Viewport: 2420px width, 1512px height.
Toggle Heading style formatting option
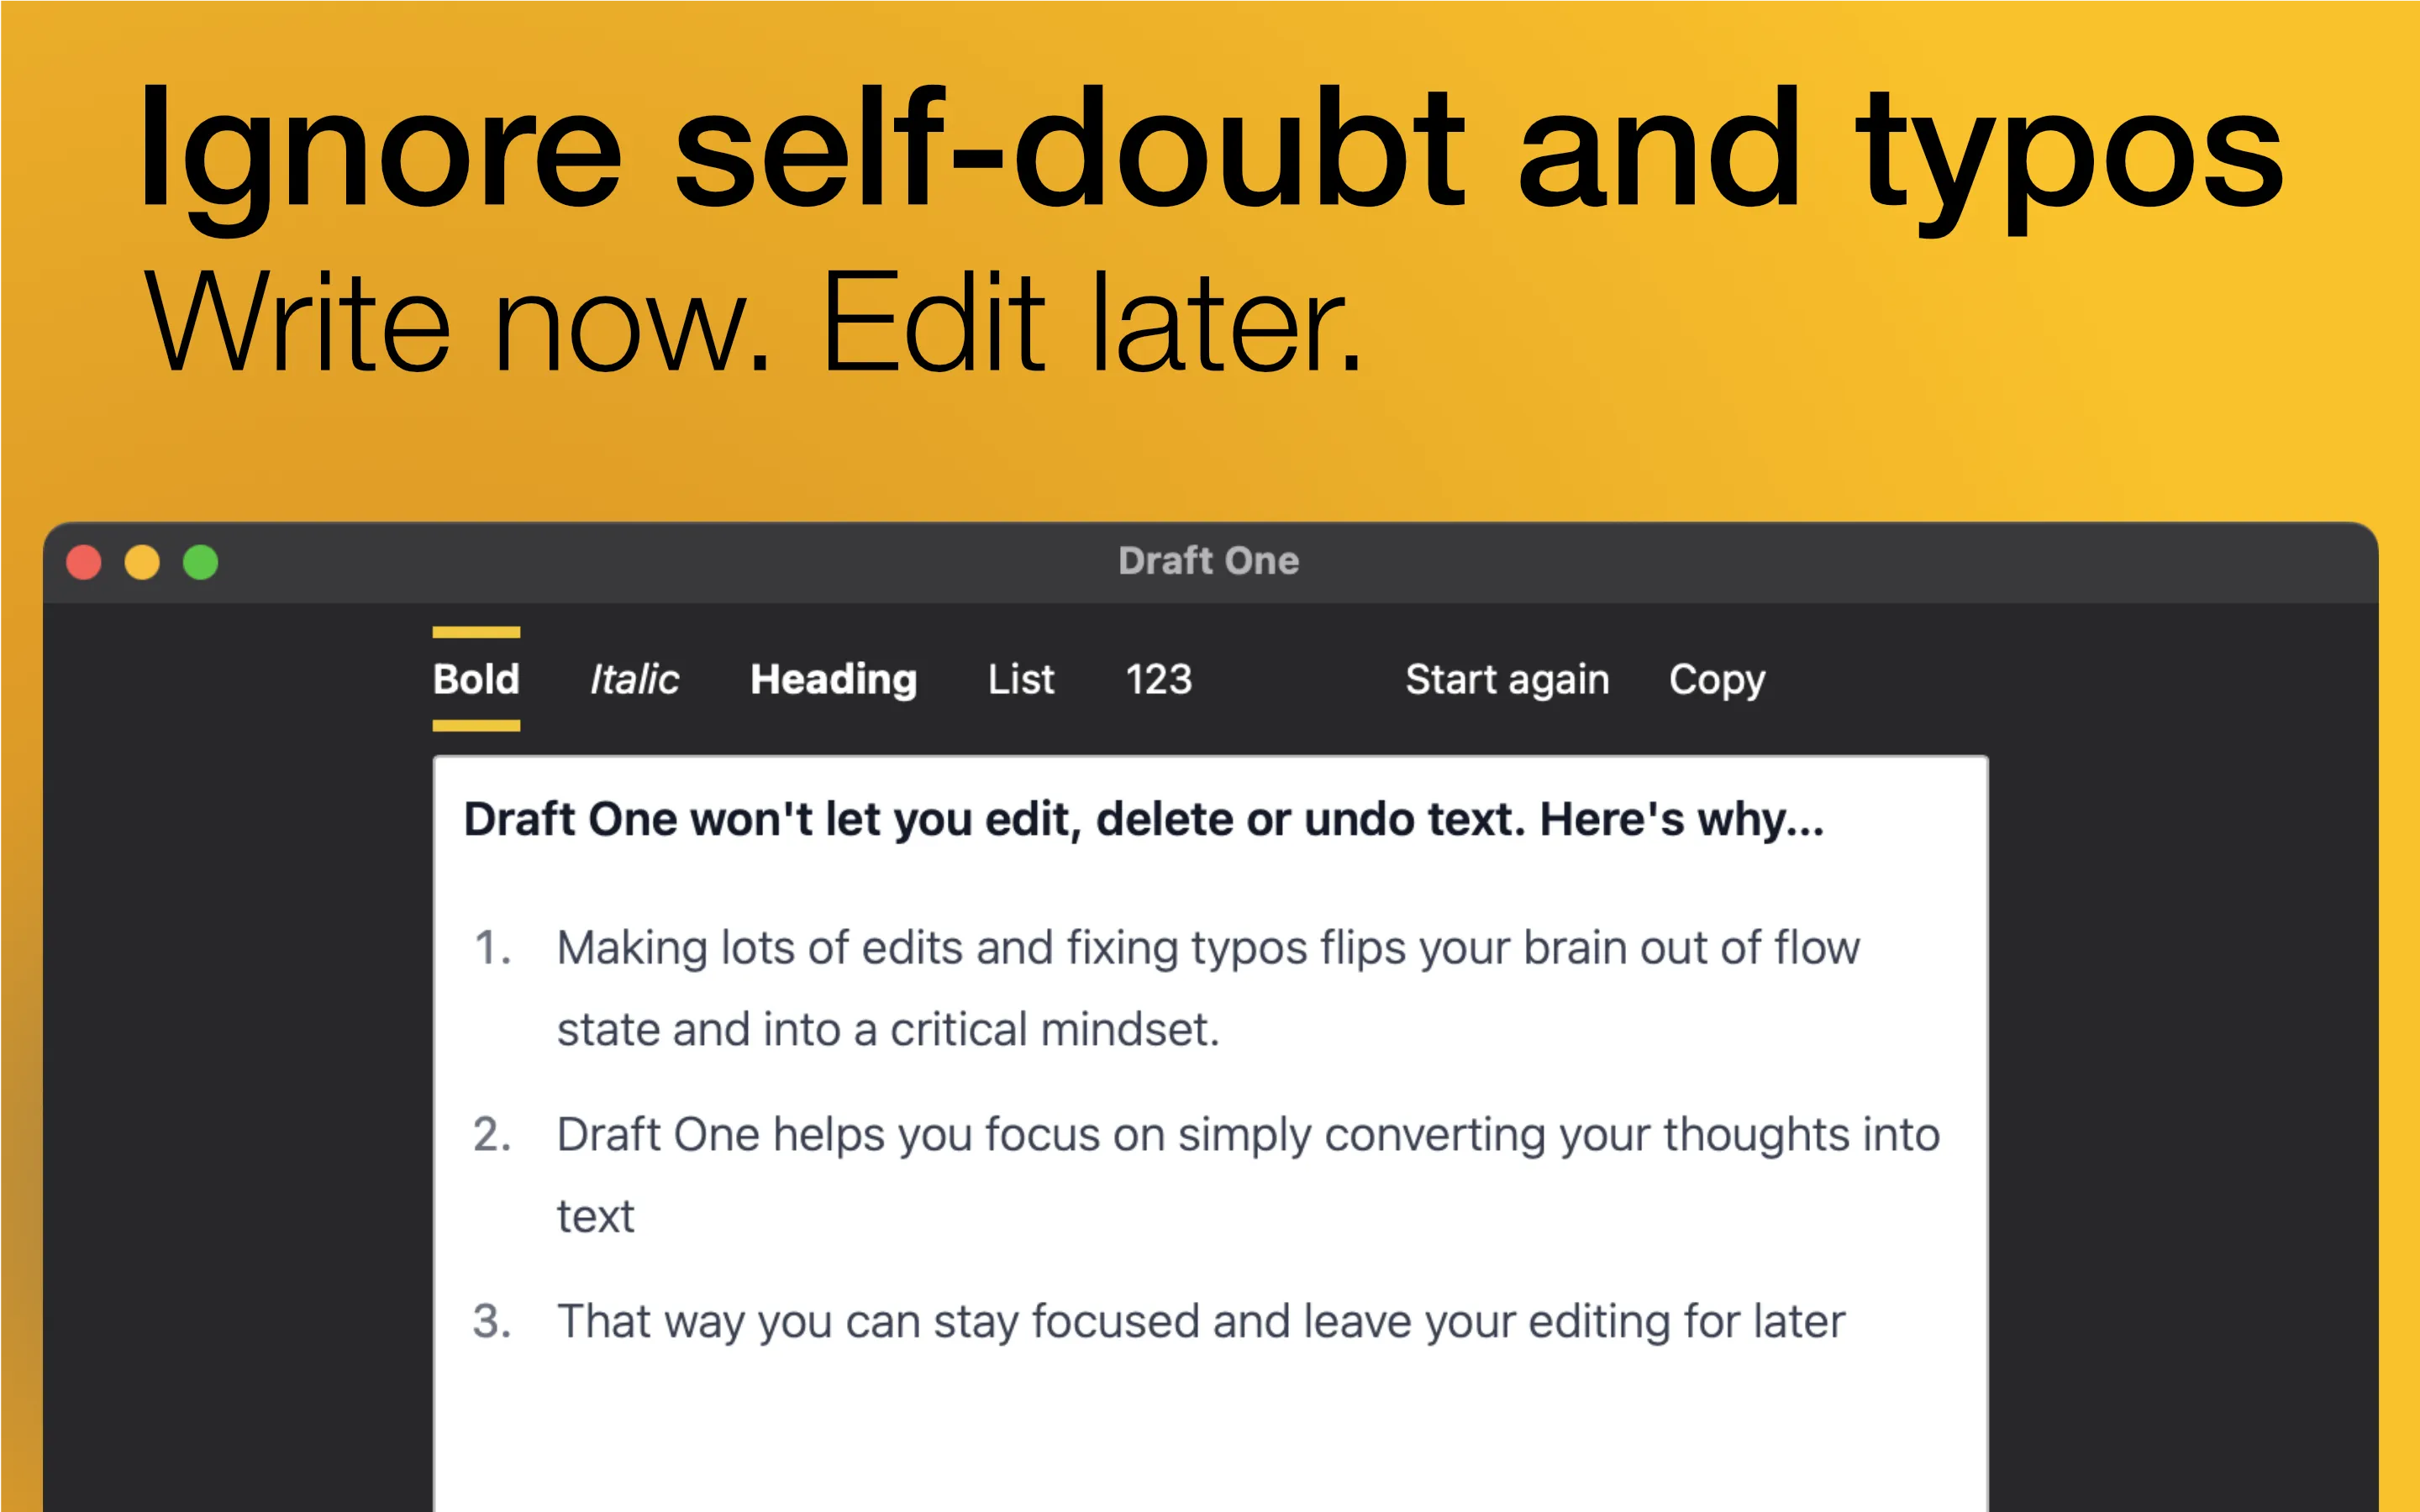point(834,678)
